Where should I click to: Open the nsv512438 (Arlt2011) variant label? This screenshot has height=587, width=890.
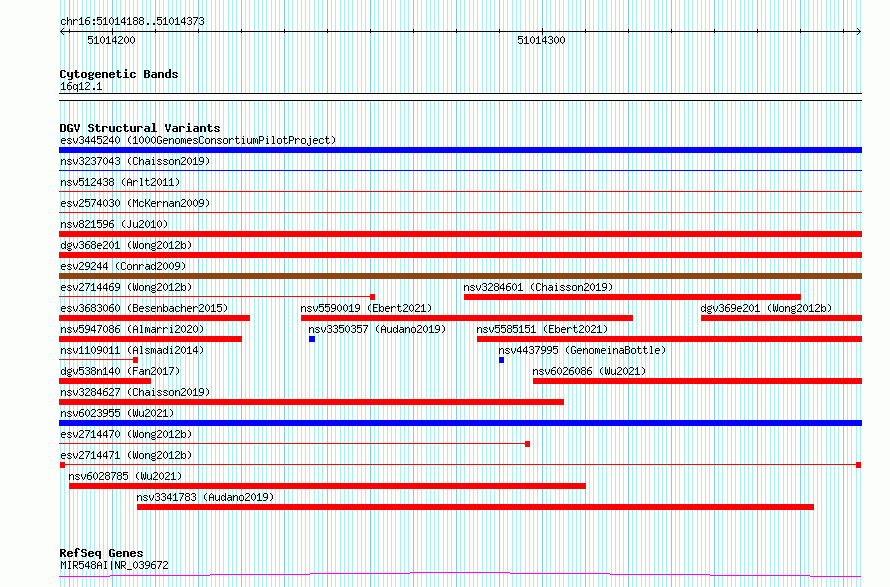click(120, 182)
